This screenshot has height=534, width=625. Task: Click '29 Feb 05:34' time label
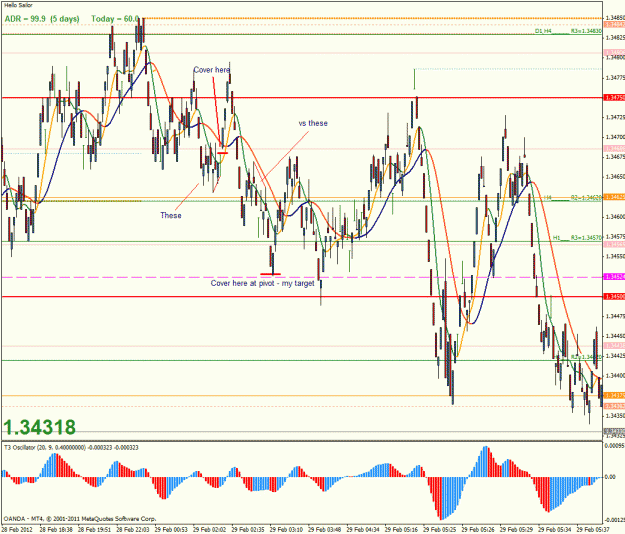554,530
